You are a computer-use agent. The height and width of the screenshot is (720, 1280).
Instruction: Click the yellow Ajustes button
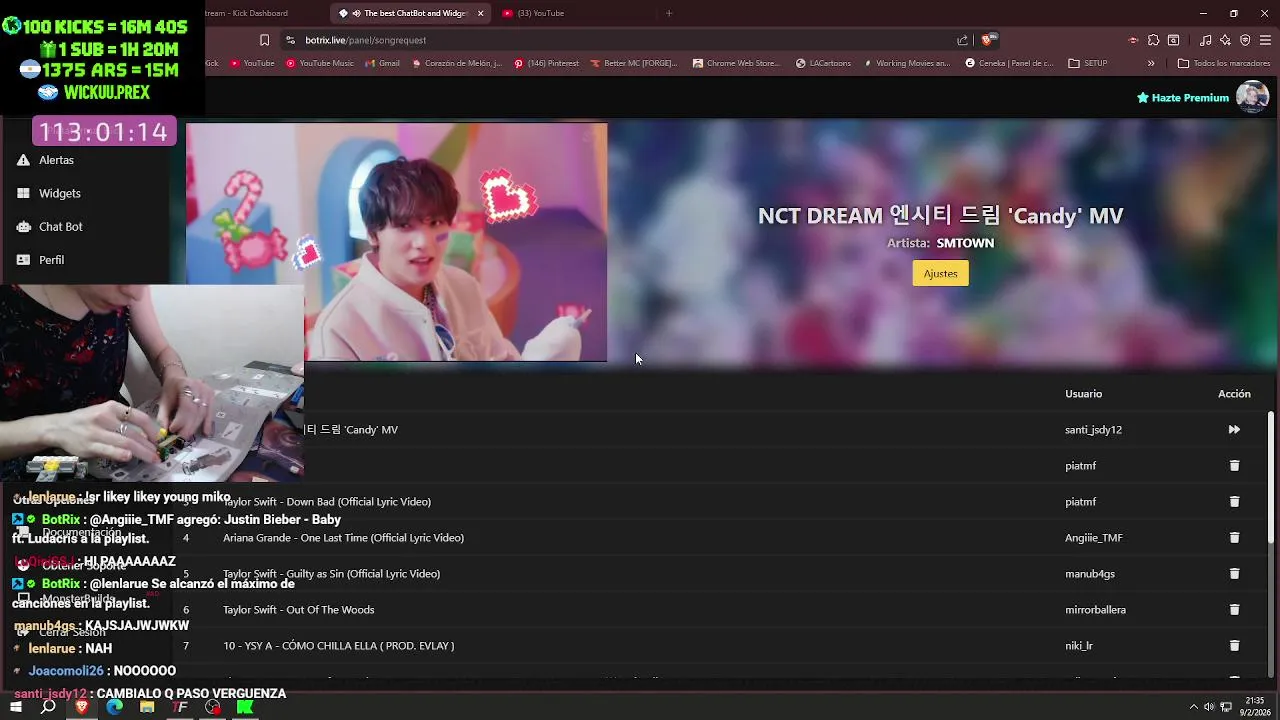pyautogui.click(x=940, y=273)
